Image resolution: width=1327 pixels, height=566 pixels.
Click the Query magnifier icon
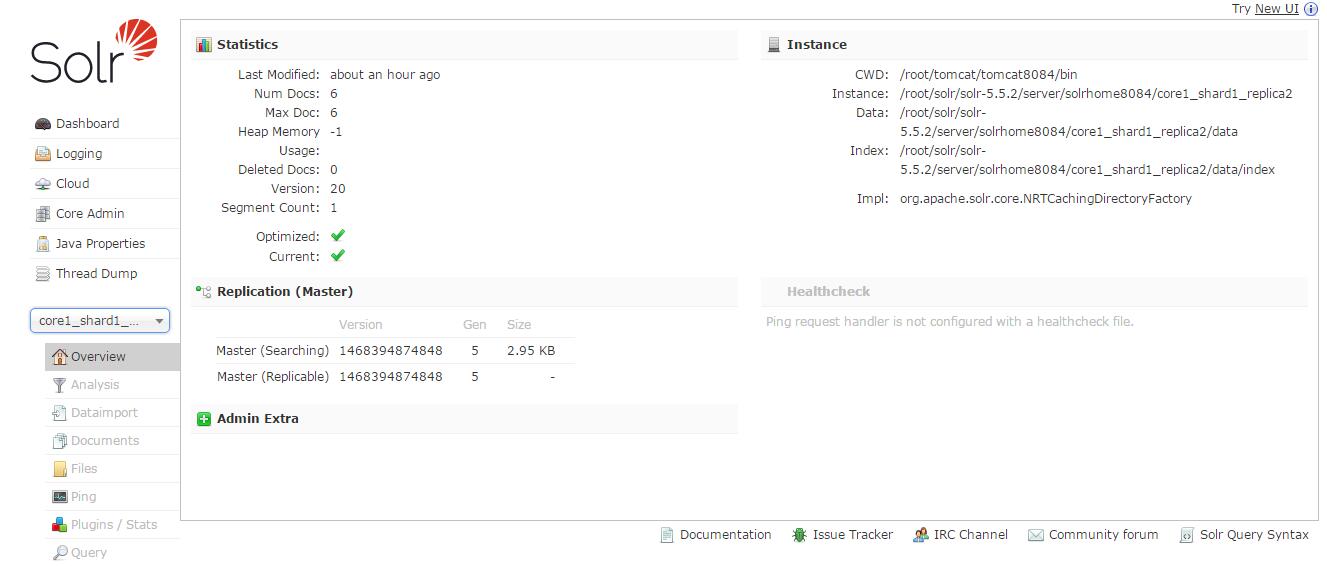click(x=60, y=553)
